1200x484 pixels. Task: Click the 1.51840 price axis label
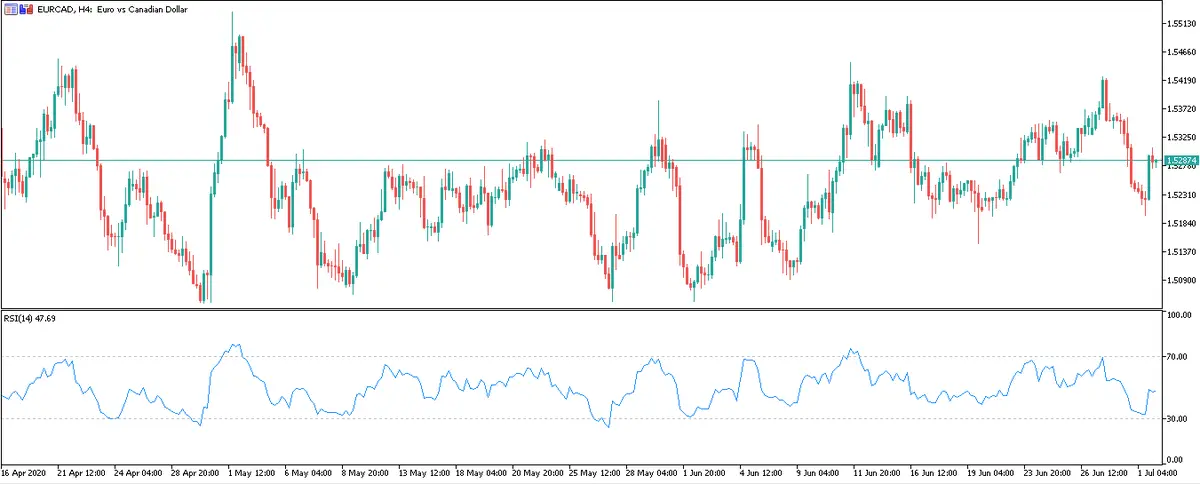point(1182,224)
